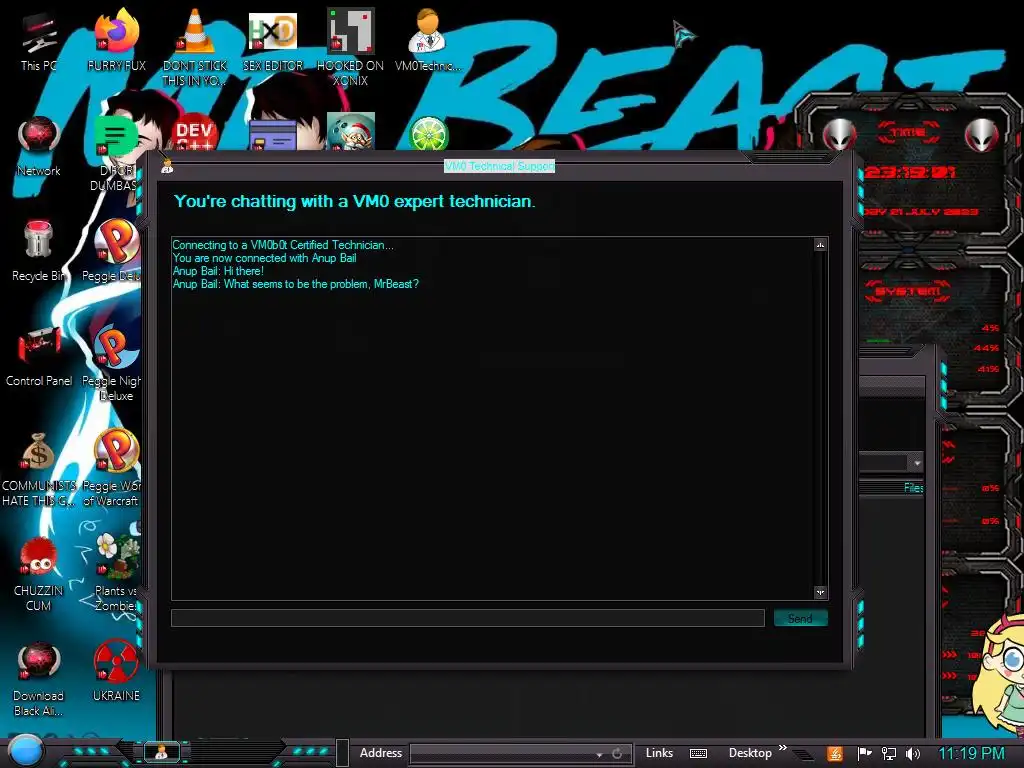Screen dimensions: 1024x768
Task: Click the 'Anup Bail: Hi there!' line
Action: point(218,271)
